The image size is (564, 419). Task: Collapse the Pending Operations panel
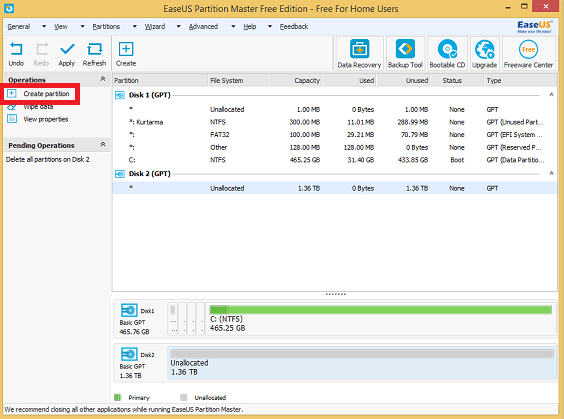click(x=103, y=145)
